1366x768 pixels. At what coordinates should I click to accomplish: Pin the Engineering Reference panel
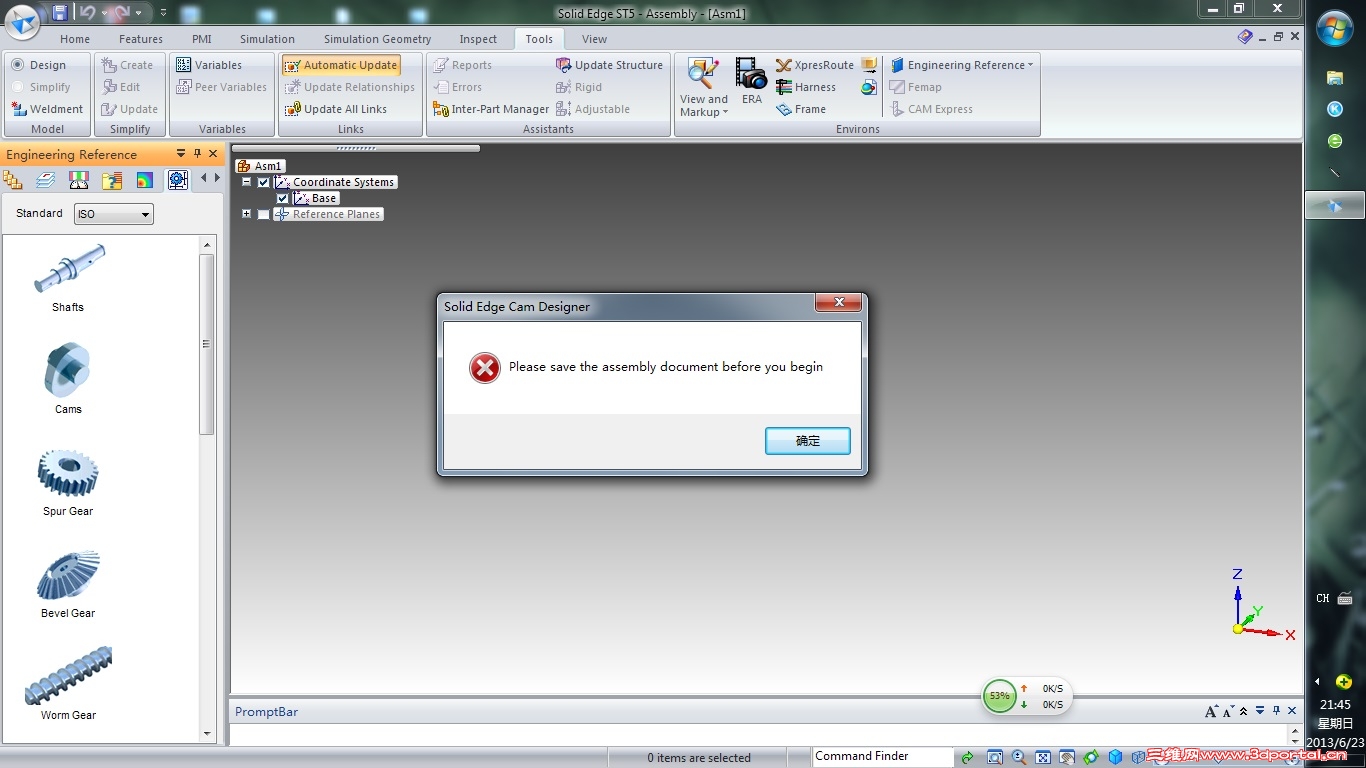coord(197,154)
